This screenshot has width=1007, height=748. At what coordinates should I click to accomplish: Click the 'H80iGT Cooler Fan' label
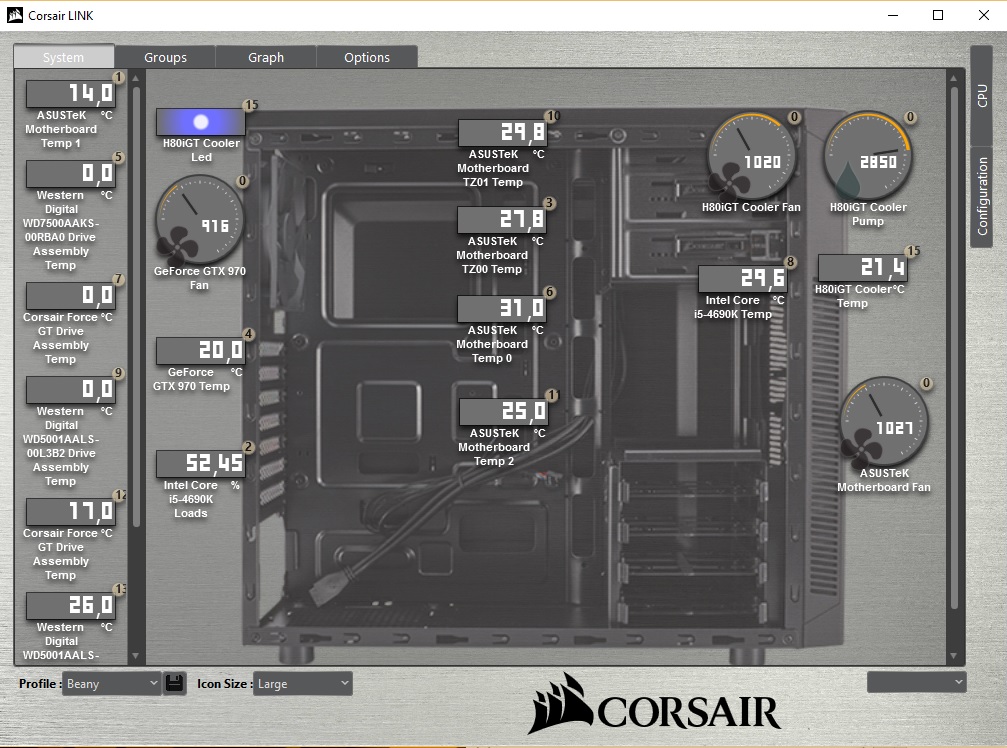[x=751, y=207]
